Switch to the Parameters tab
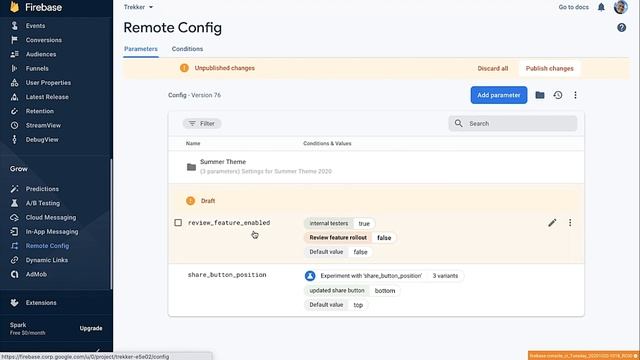 pos(141,49)
